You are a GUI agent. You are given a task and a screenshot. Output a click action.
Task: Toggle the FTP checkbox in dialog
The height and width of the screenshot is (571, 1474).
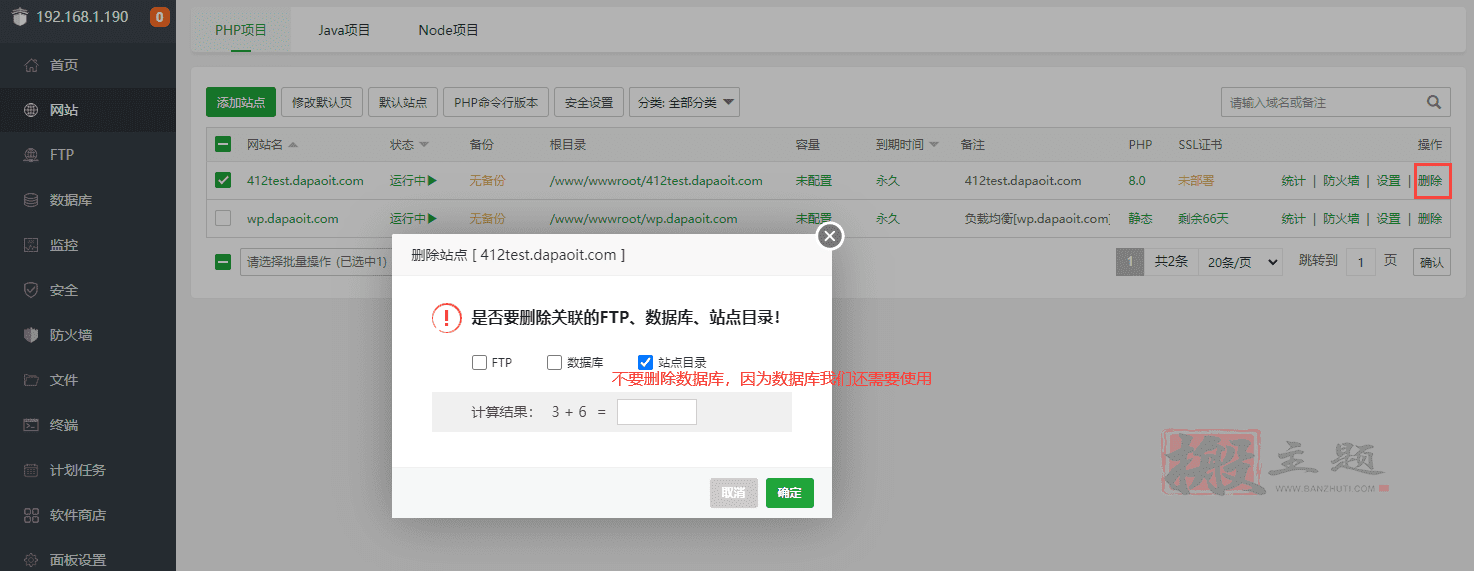[x=479, y=362]
